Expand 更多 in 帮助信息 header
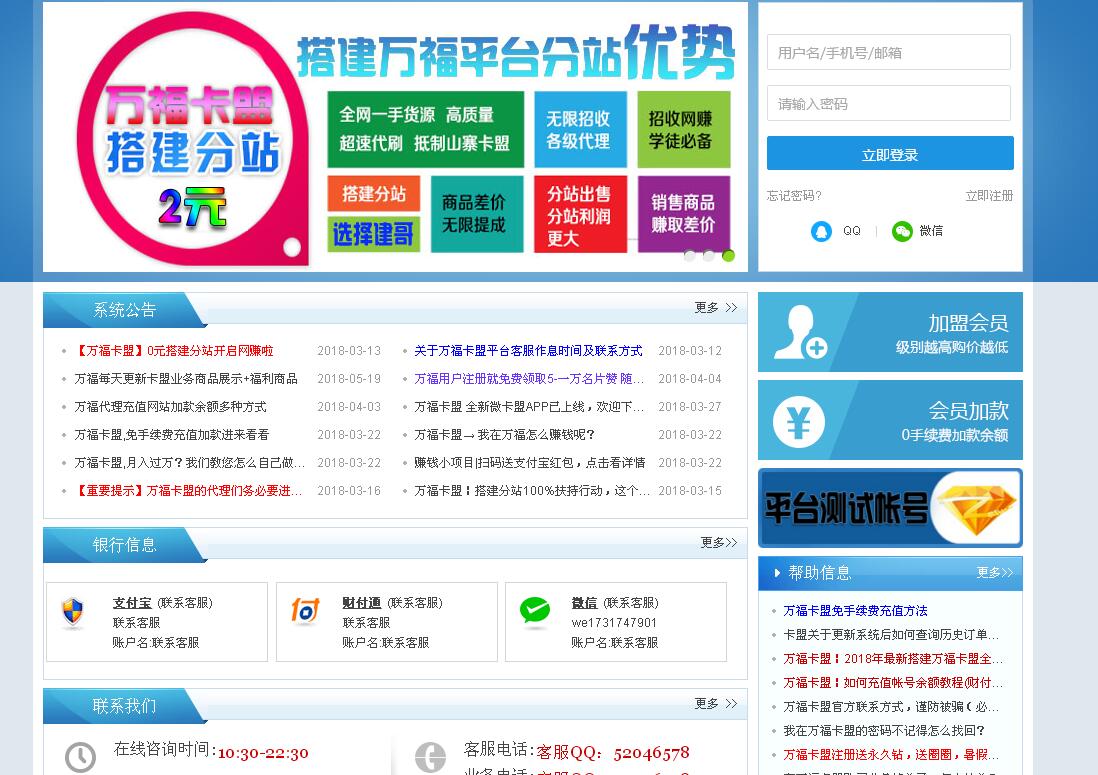The width and height of the screenshot is (1098, 775). tap(994, 573)
